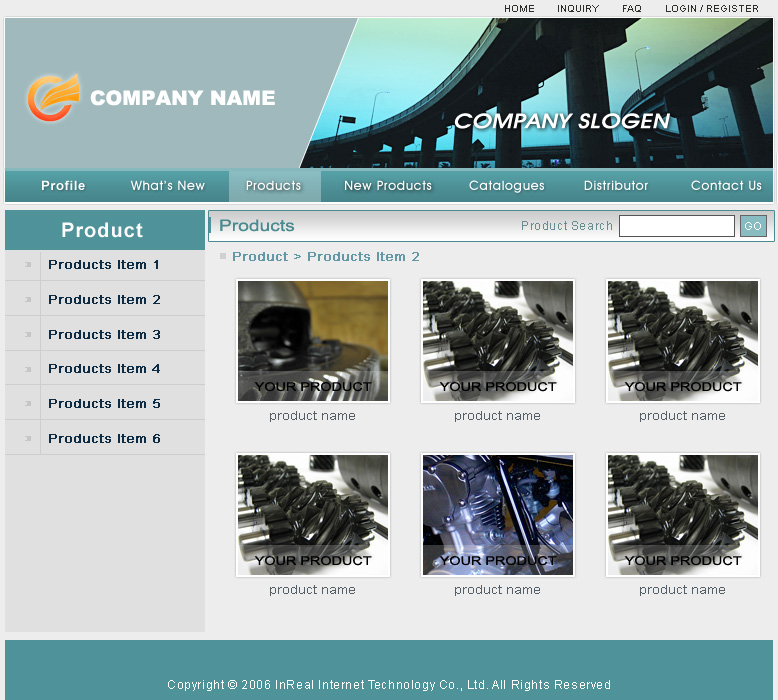Screen dimensions: 778x700
Task: Go to What's New page
Action: coord(167,186)
